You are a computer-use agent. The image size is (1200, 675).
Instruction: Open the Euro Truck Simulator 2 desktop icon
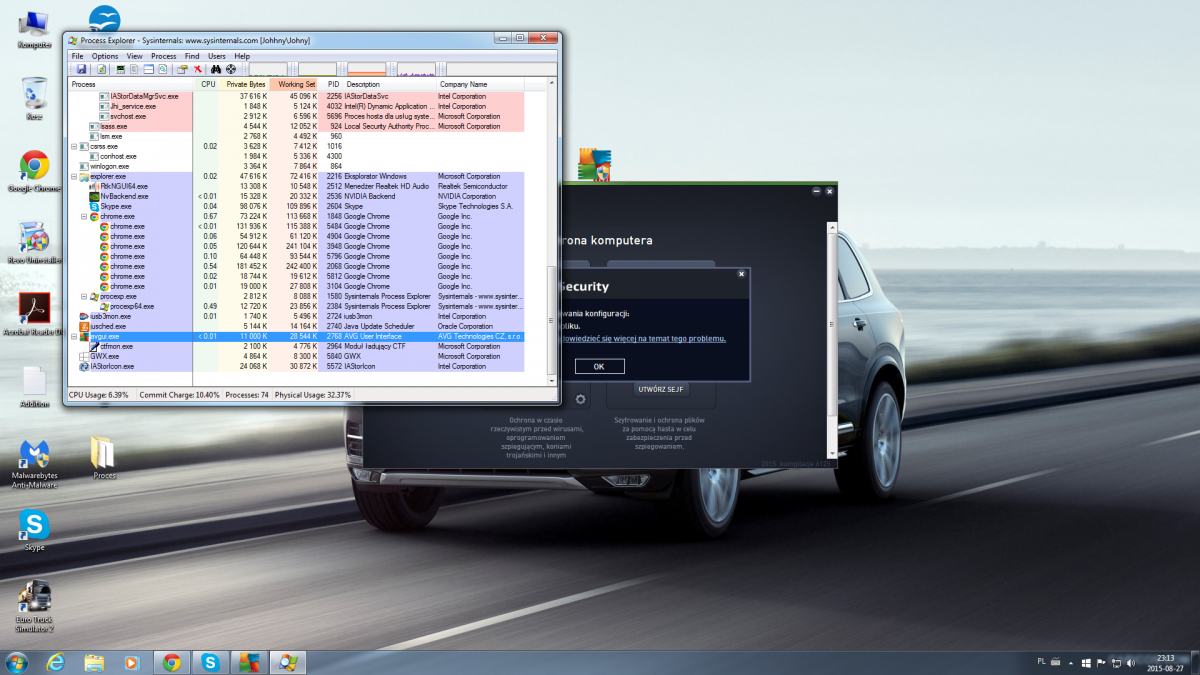pos(34,606)
